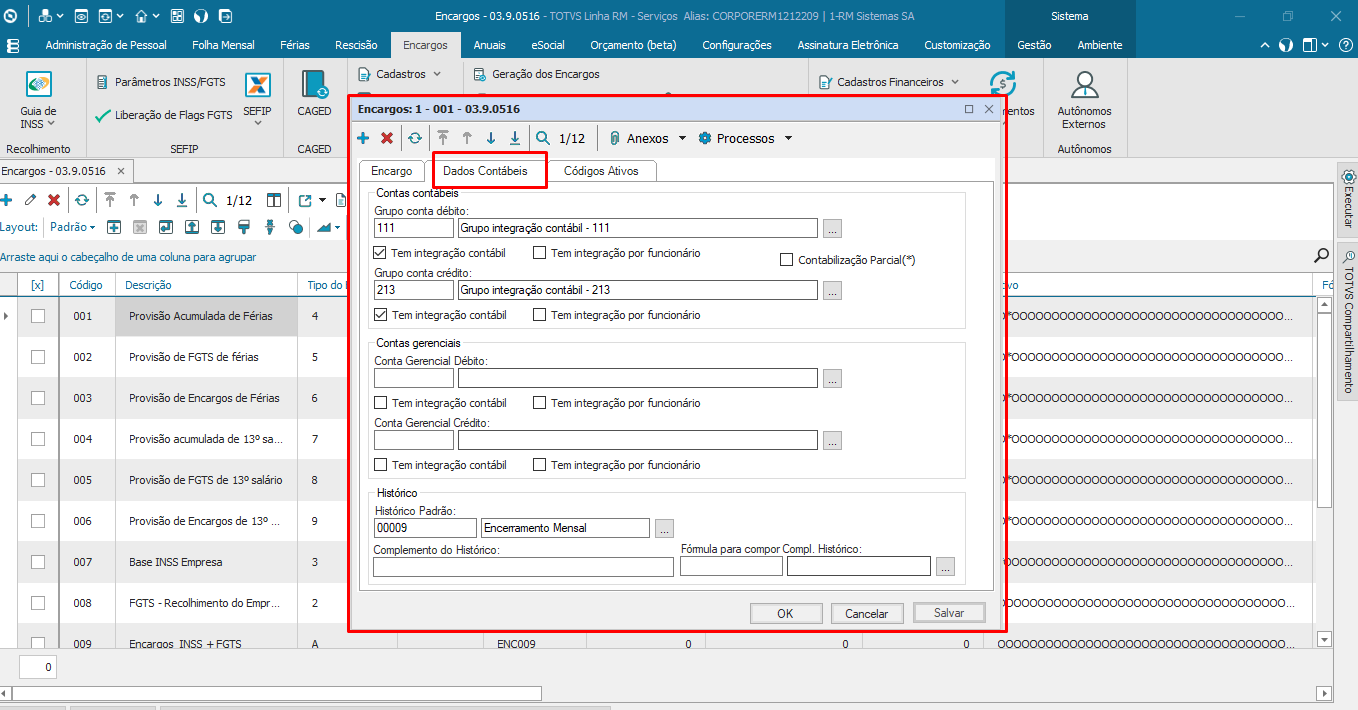Click the OK button

(x=785, y=613)
